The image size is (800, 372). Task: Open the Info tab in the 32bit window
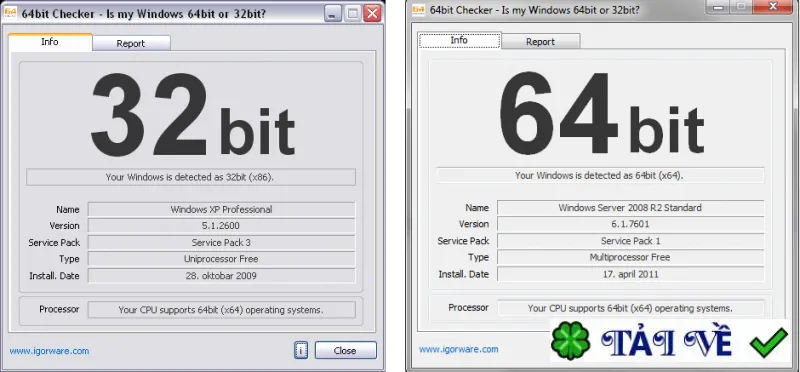click(x=50, y=42)
